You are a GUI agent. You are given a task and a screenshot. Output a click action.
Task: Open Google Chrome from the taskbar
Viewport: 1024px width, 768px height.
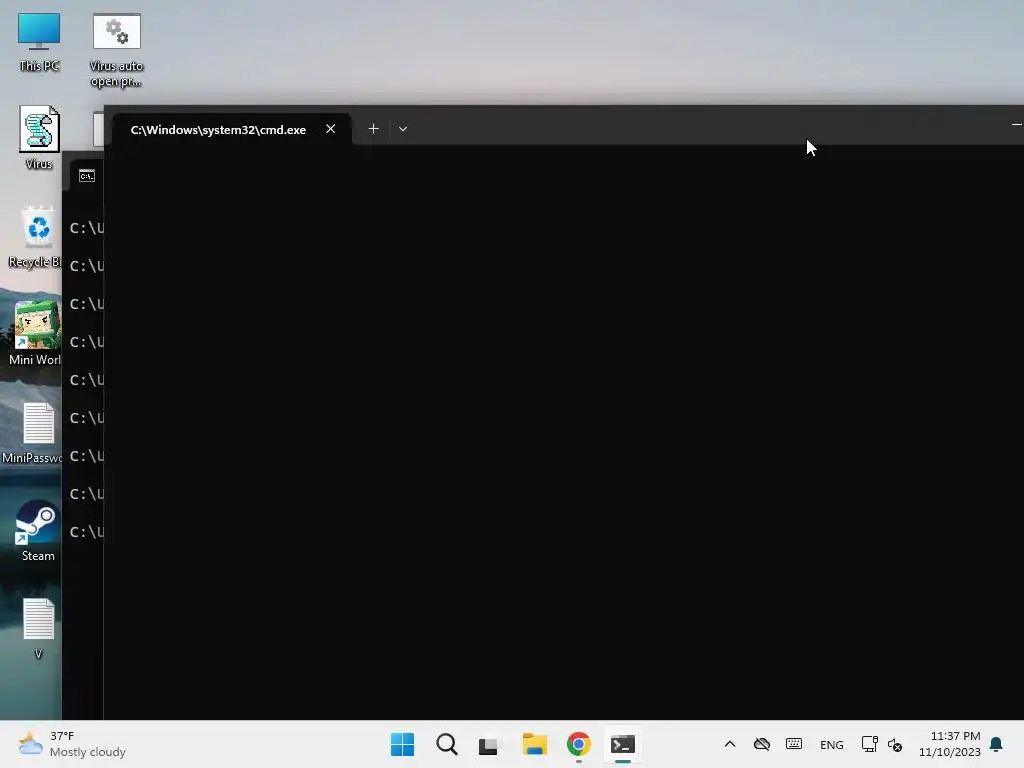click(x=579, y=744)
